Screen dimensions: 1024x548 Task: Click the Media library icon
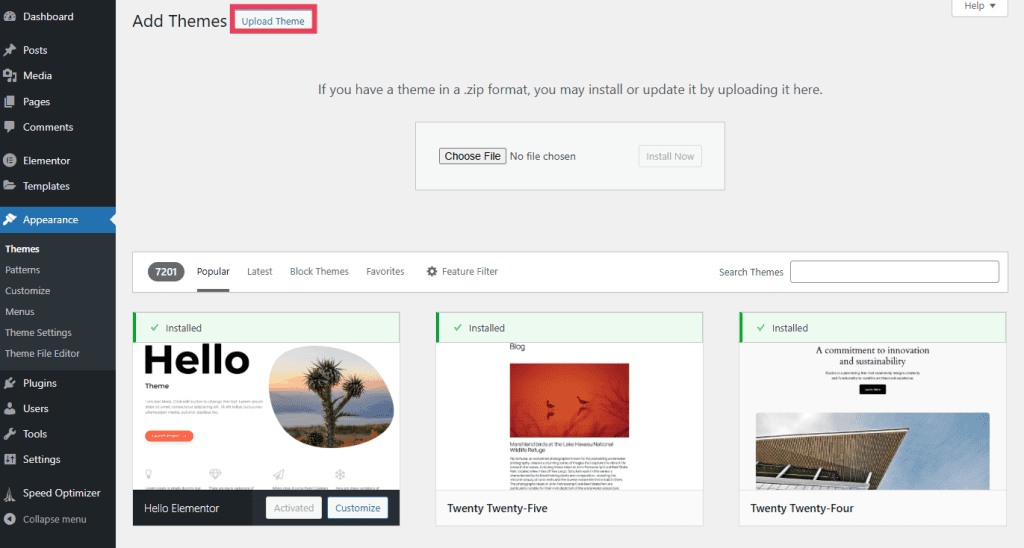pyautogui.click(x=10, y=76)
